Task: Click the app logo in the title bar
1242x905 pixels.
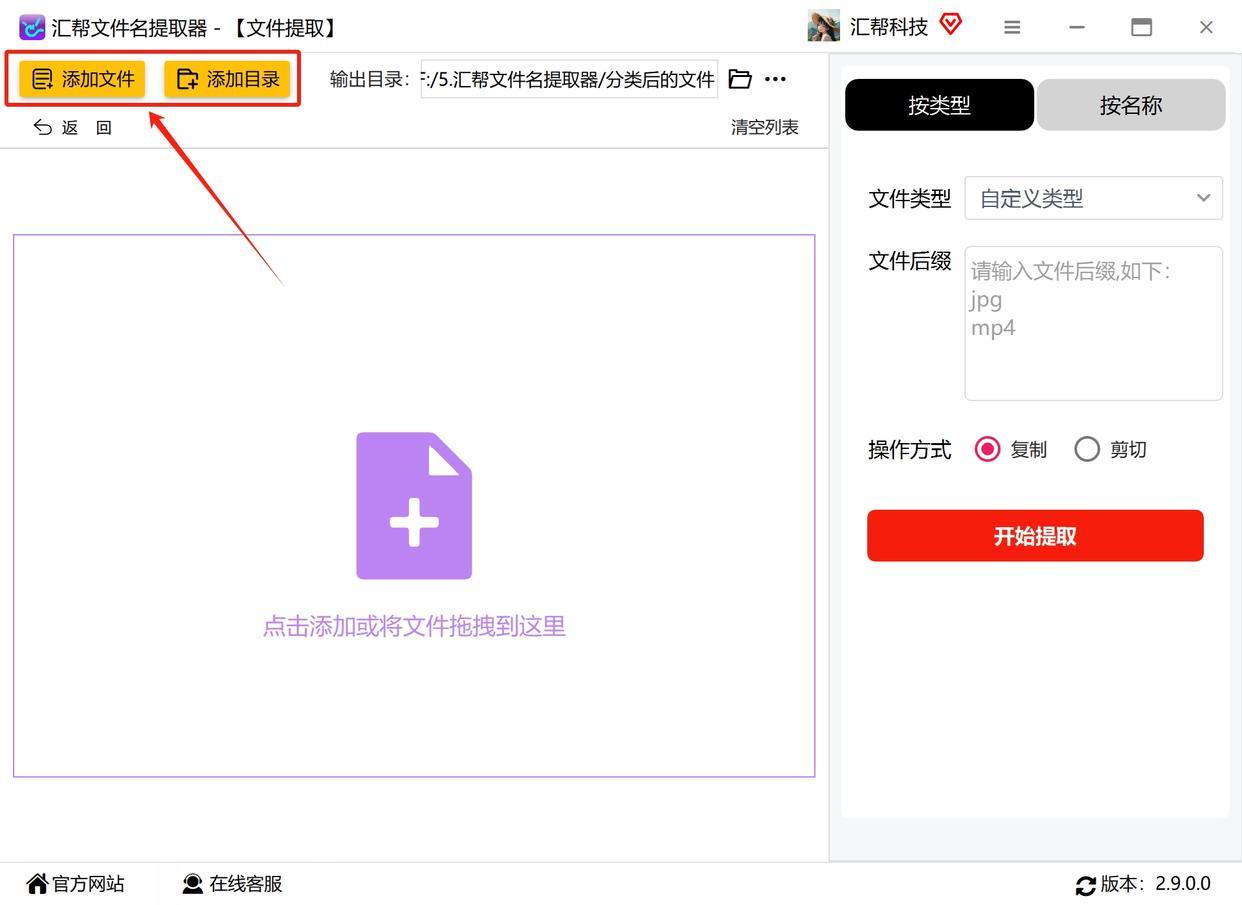Action: 32,27
